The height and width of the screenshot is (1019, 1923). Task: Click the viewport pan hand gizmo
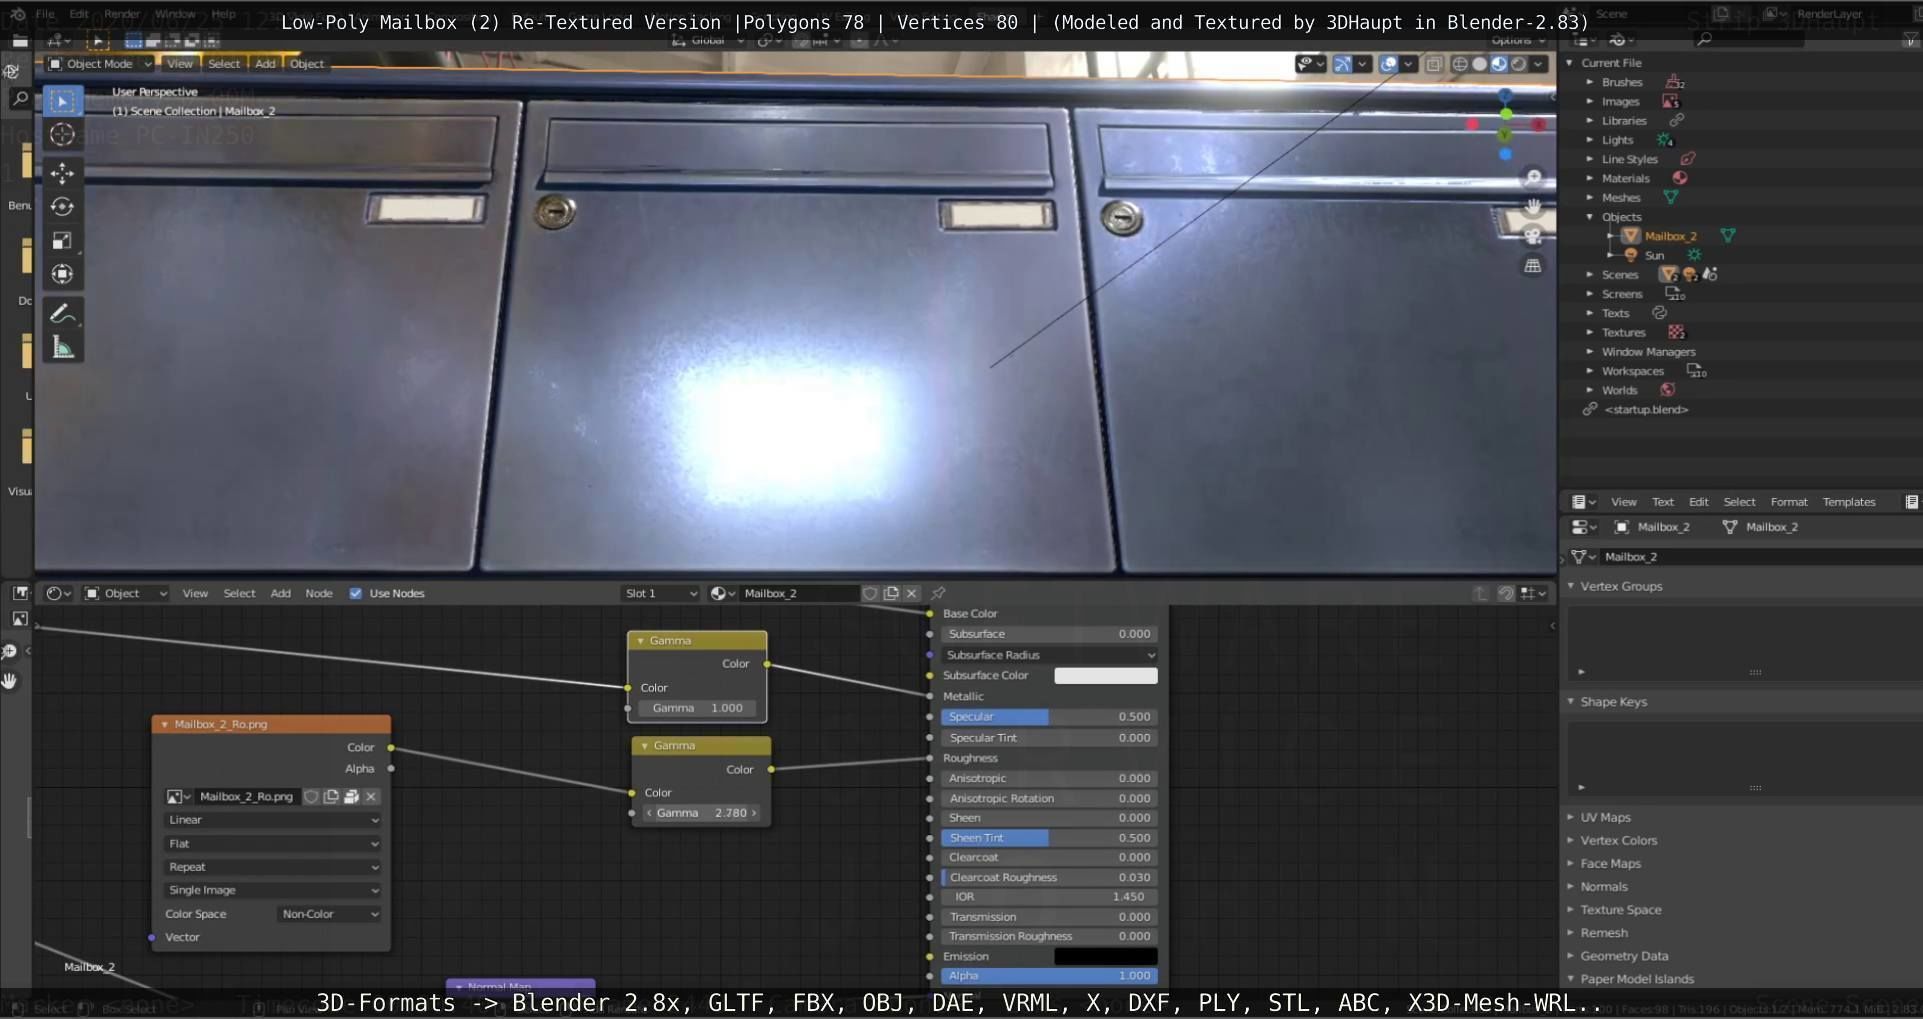(x=1533, y=207)
